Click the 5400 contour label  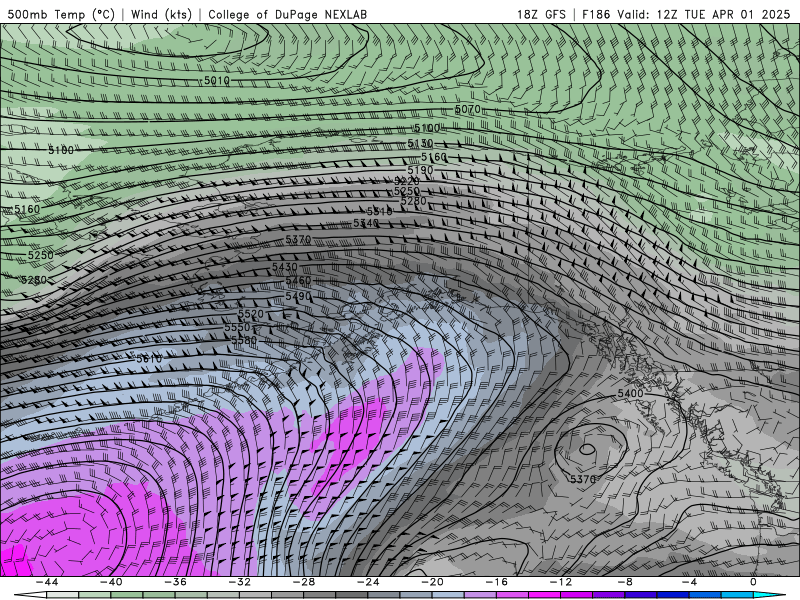[630, 393]
